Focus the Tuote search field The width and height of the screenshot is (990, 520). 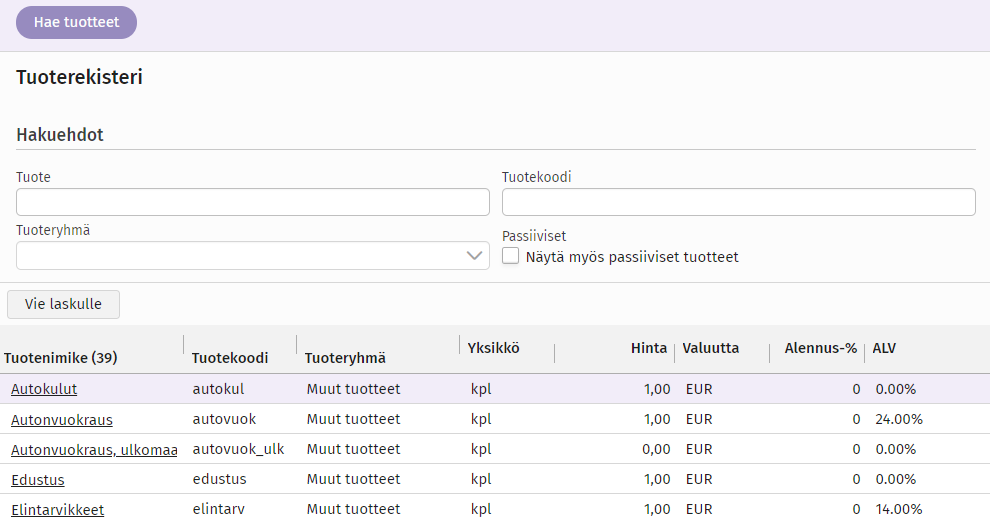pos(253,202)
